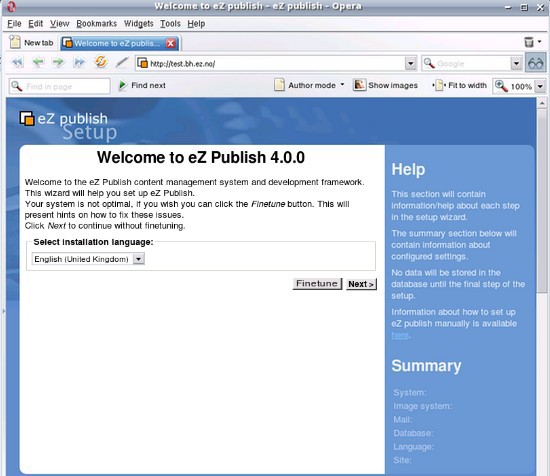Toggle Fit to width
The height and width of the screenshot is (476, 550).
(x=460, y=85)
